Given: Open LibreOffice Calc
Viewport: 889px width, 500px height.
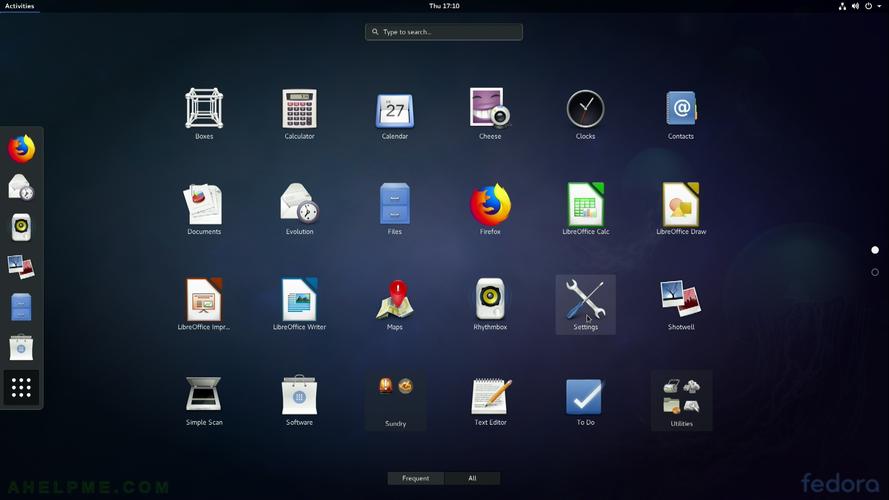Looking at the screenshot, I should pos(585,209).
